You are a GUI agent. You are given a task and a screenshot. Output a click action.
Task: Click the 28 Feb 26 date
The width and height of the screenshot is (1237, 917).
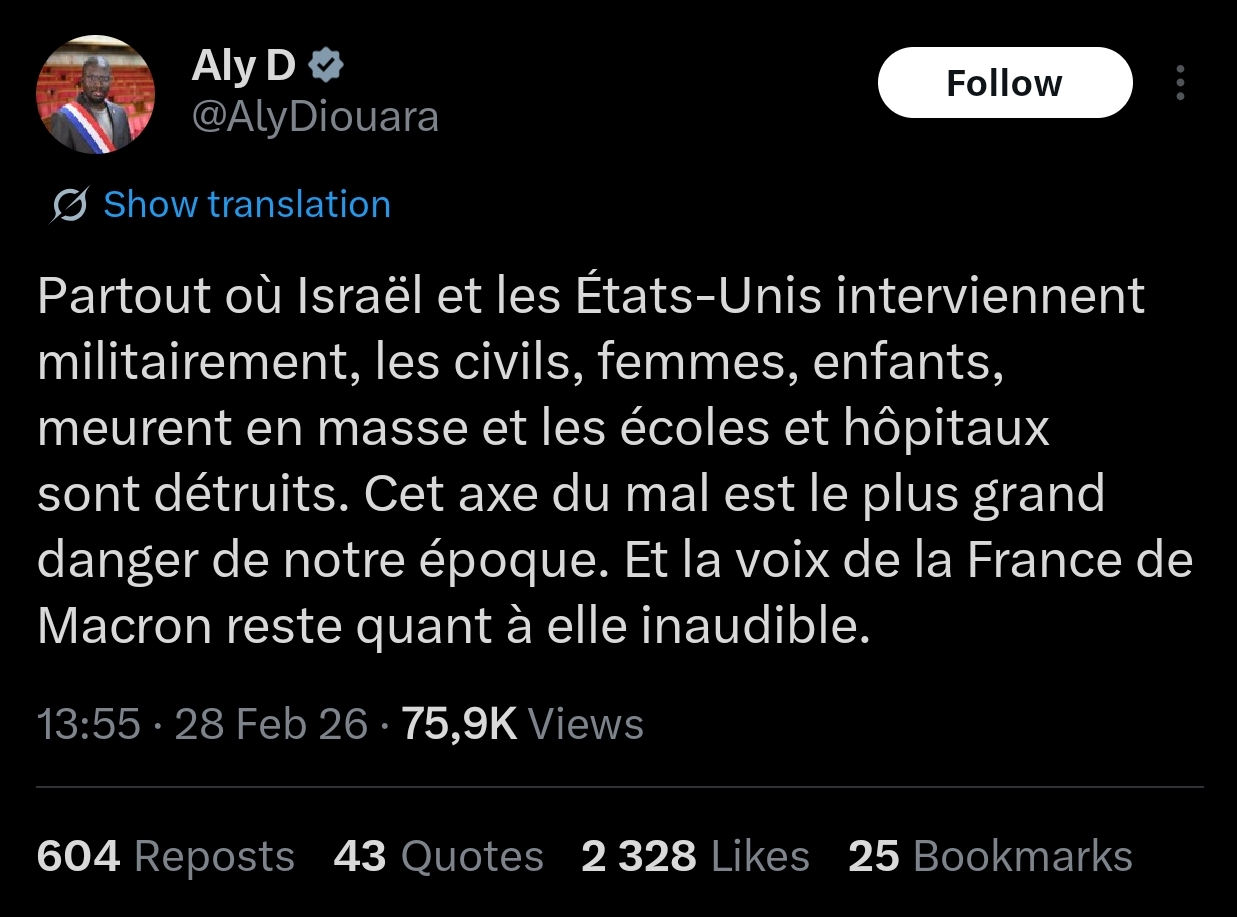click(x=271, y=723)
